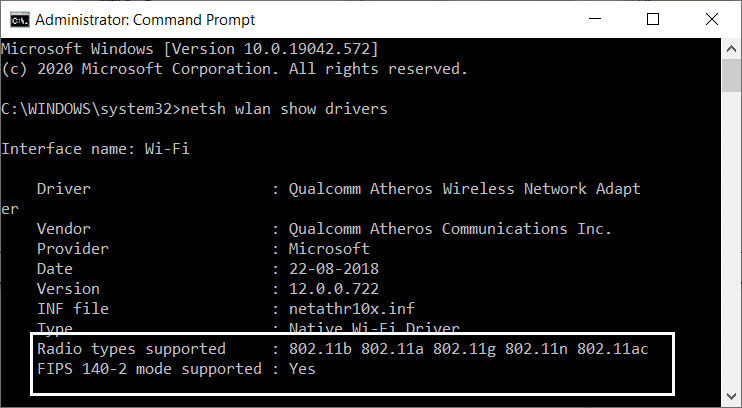Click the scrollbar up arrow

click(x=732, y=47)
